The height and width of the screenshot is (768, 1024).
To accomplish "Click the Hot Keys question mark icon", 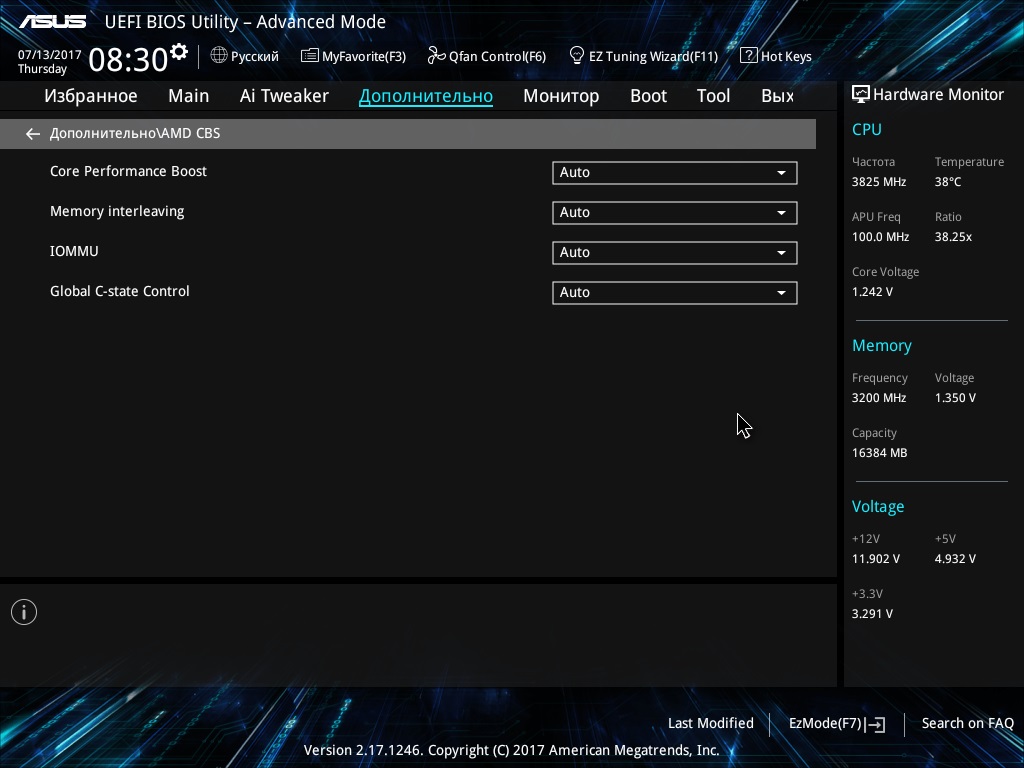I will click(x=748, y=56).
